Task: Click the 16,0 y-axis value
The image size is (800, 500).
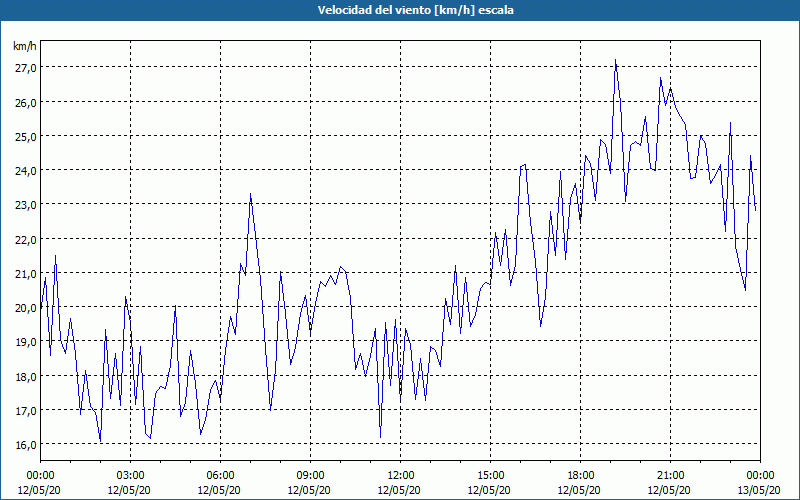Action: coord(24,444)
